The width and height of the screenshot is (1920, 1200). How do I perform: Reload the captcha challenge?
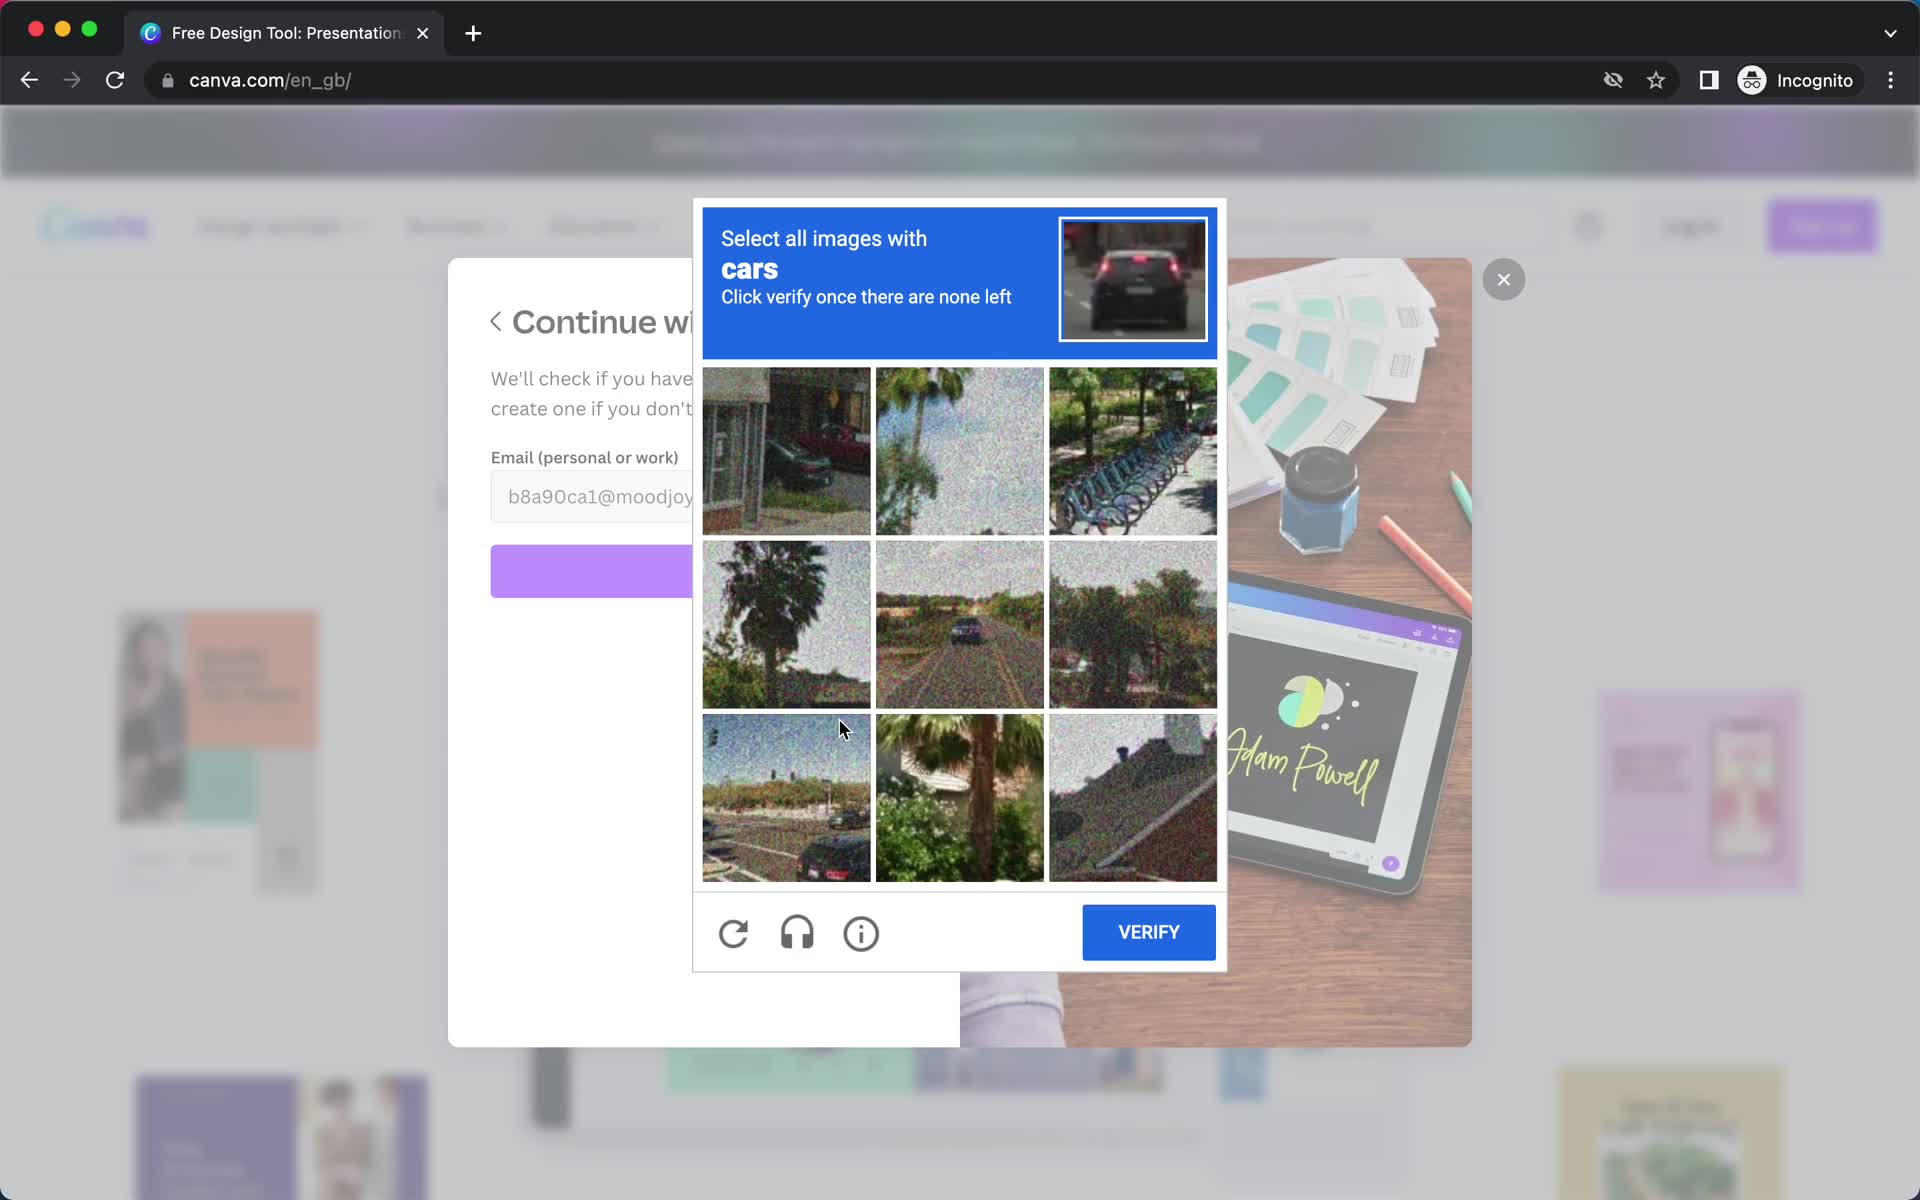pyautogui.click(x=733, y=933)
